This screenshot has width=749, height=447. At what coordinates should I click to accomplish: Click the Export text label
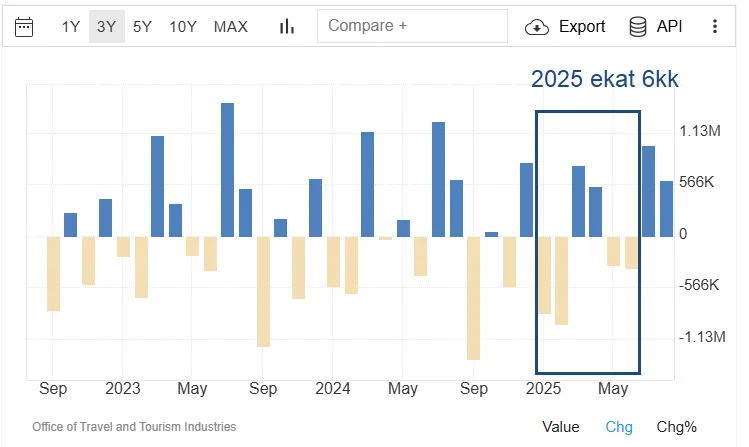(582, 27)
